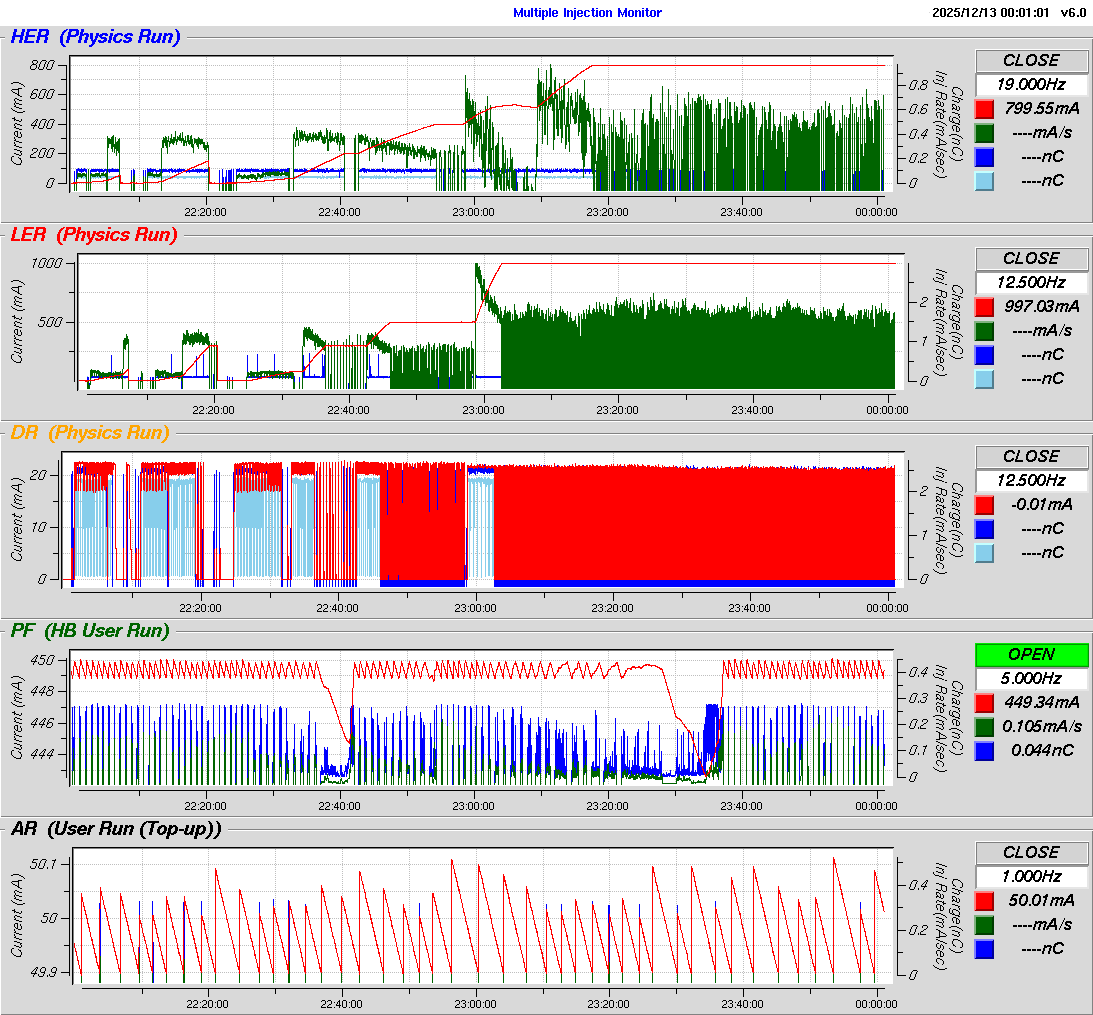Click the 0.105mA/s injection rate readout

pyautogui.click(x=1037, y=726)
